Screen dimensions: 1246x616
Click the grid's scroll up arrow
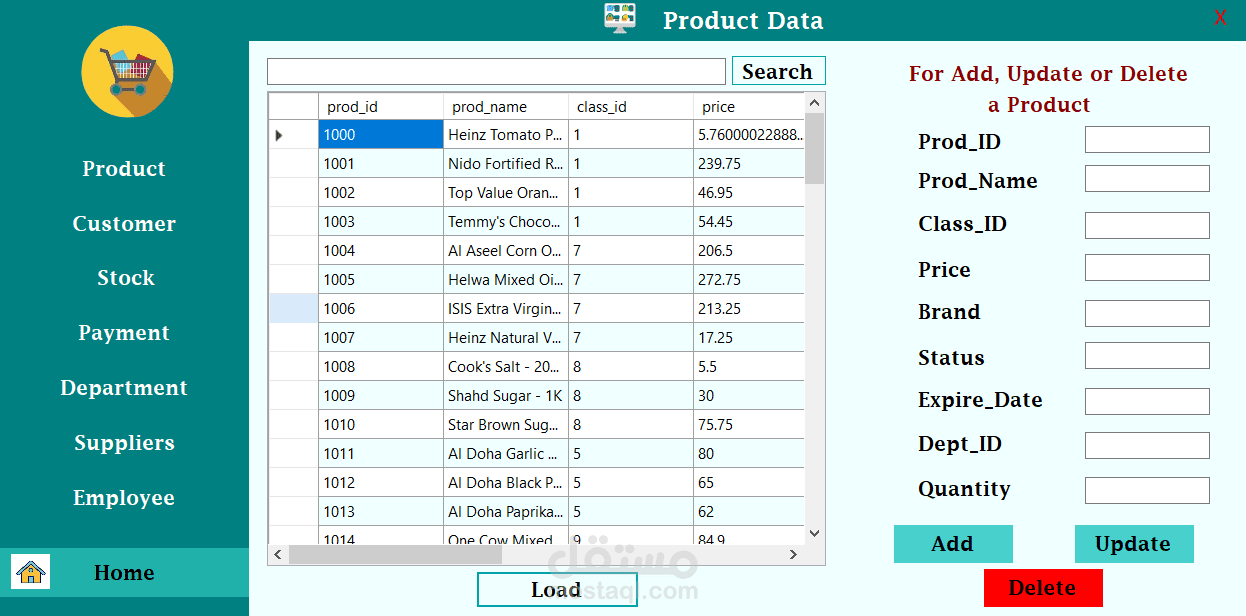tap(814, 102)
